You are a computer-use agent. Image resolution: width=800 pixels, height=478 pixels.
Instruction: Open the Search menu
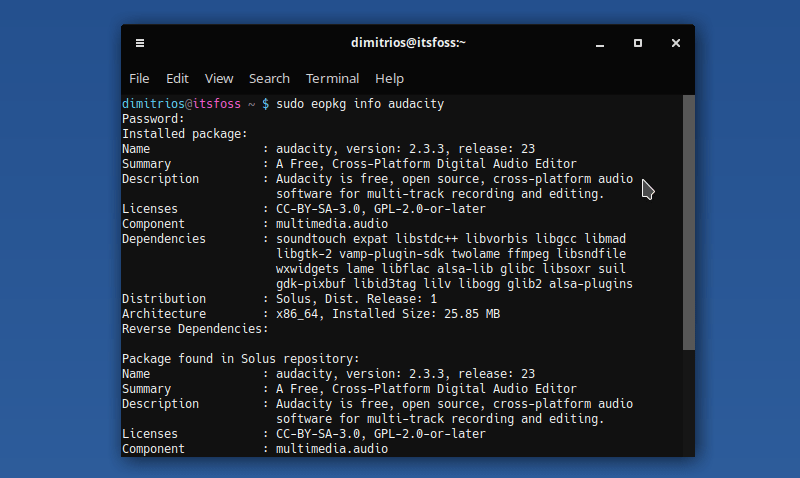point(269,79)
